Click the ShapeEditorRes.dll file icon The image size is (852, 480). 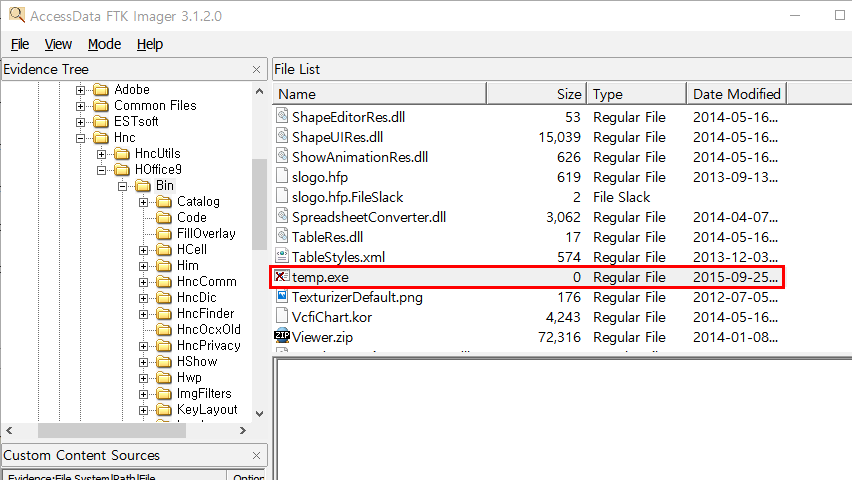tap(282, 116)
